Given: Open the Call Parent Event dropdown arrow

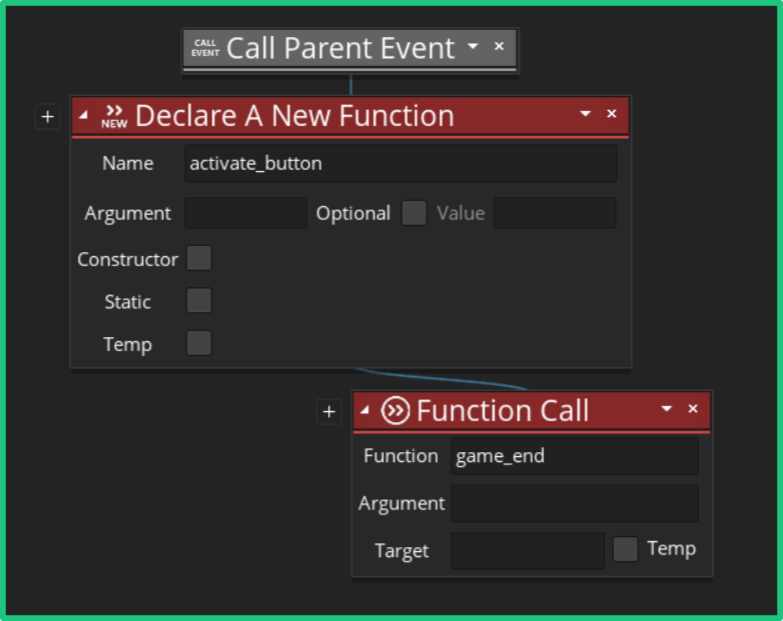Looking at the screenshot, I should (x=472, y=46).
